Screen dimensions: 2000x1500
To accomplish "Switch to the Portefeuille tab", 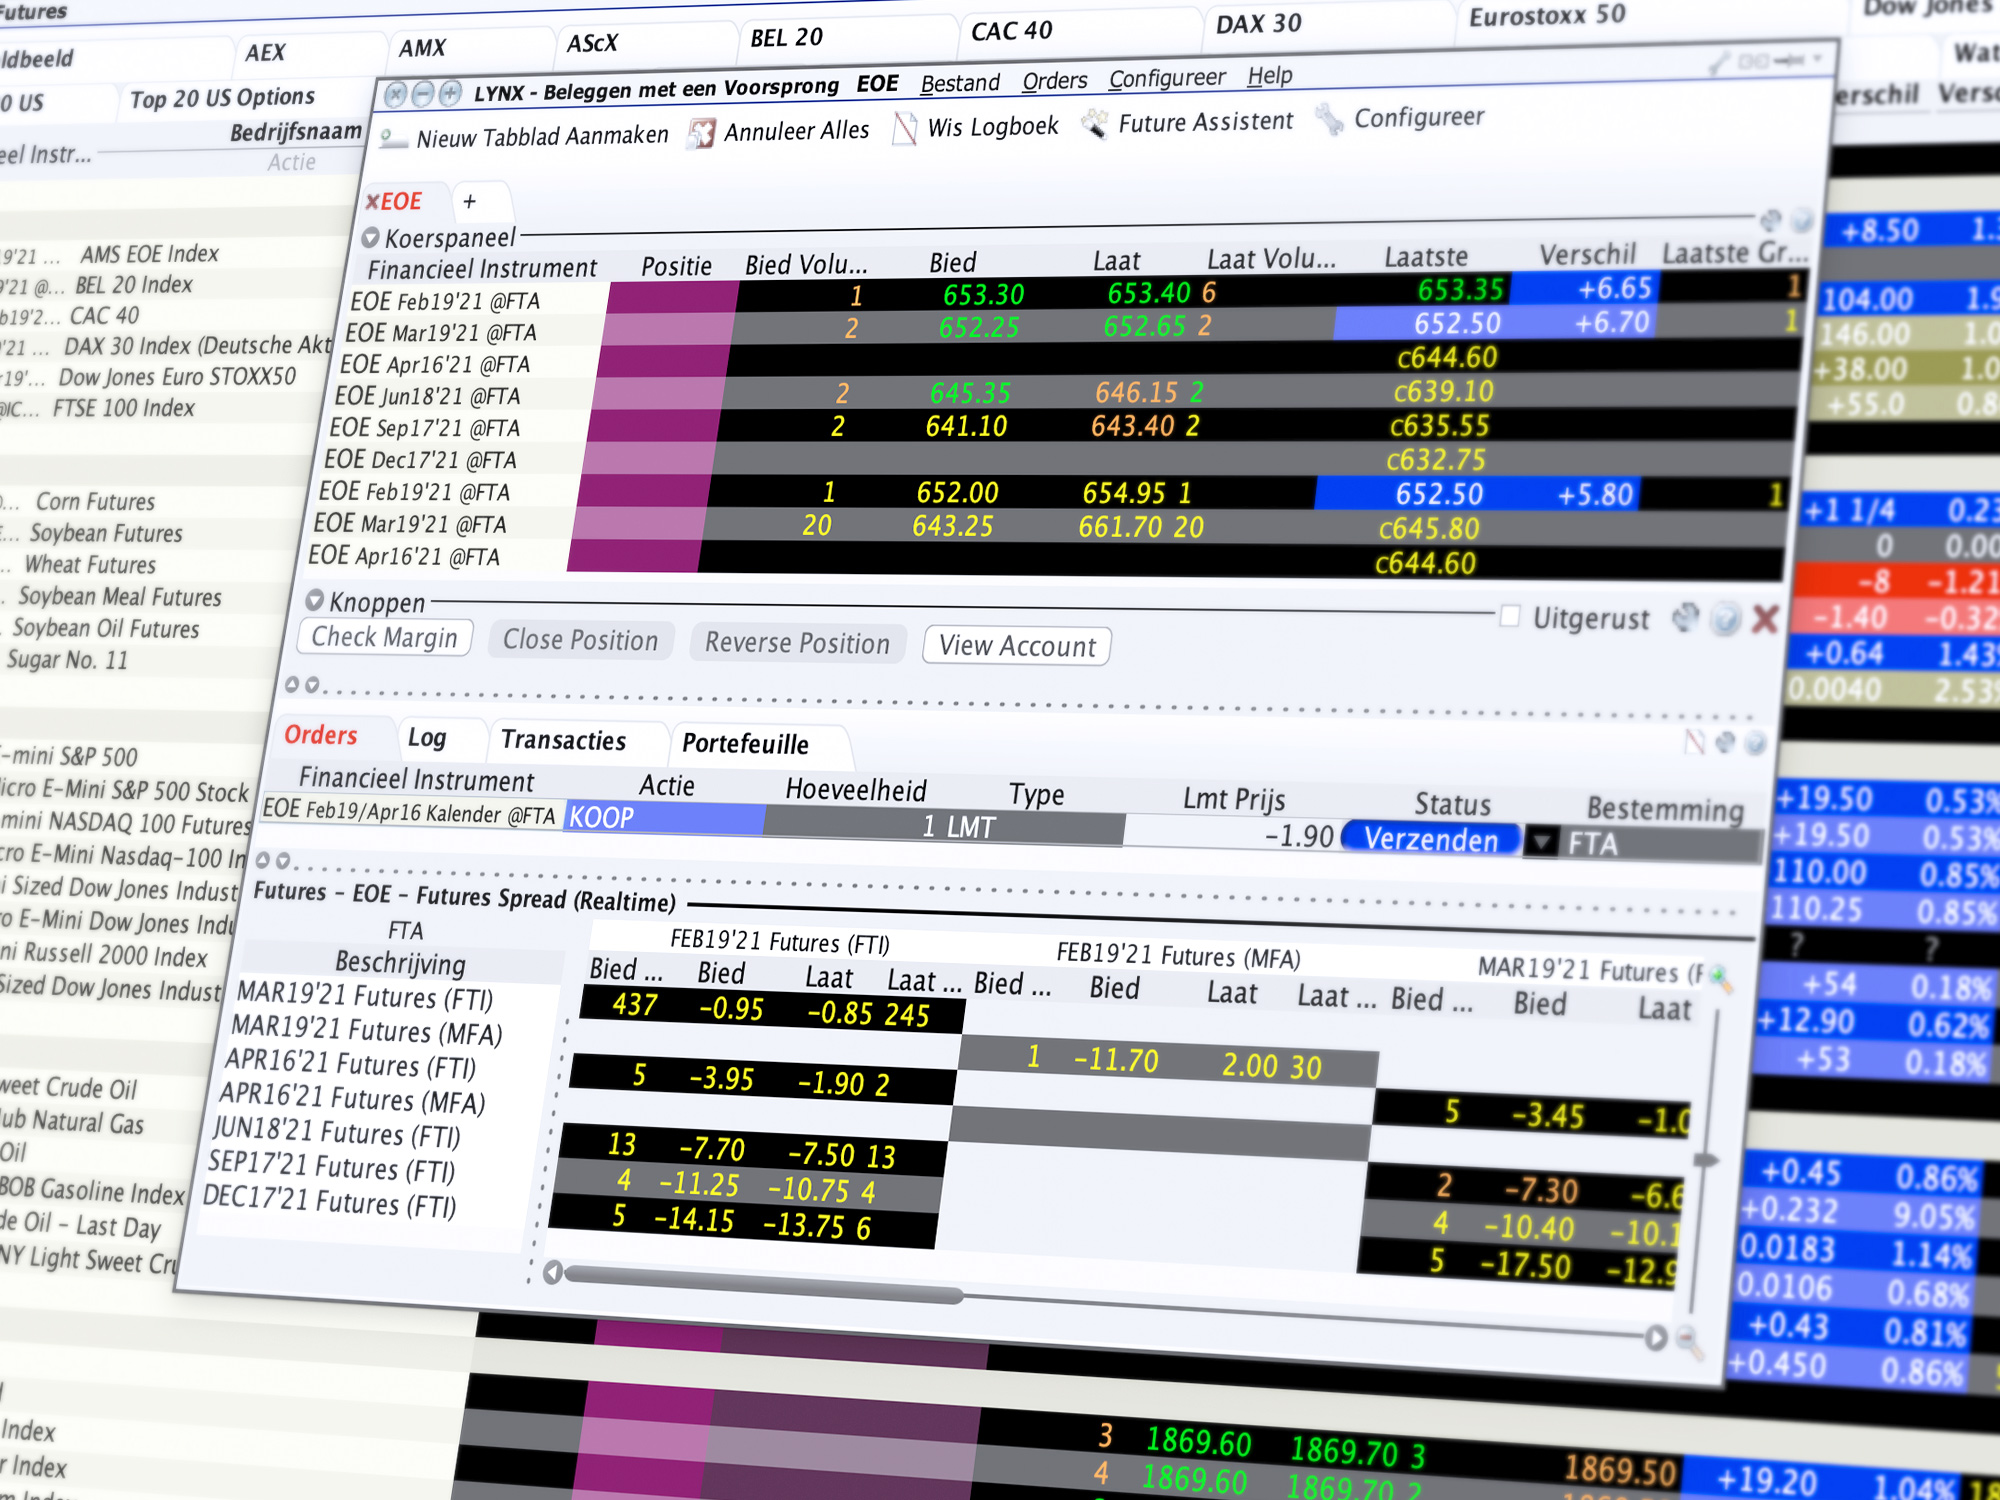I will [745, 744].
